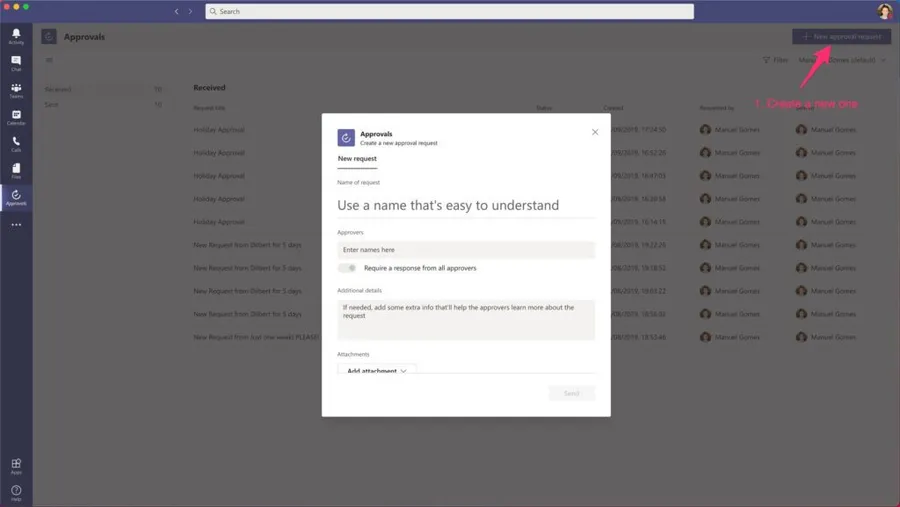Click the Name of request field

click(x=465, y=205)
